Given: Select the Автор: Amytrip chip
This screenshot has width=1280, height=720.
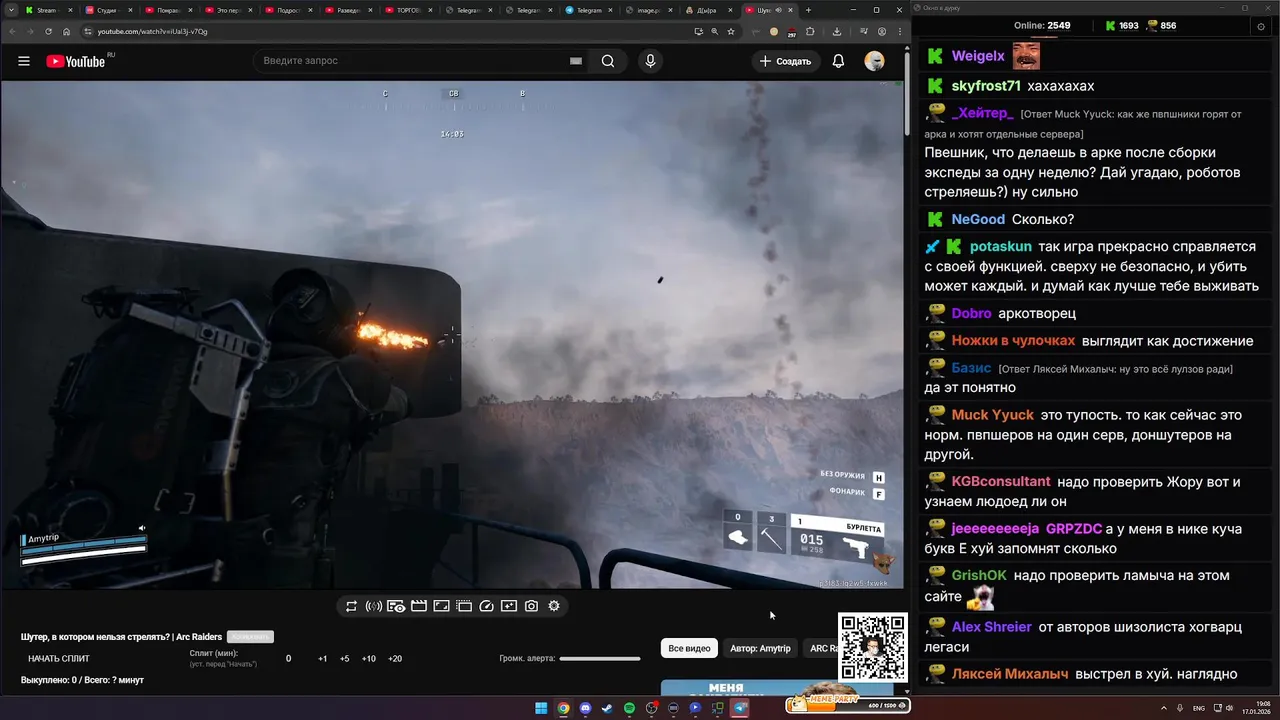Looking at the screenshot, I should 760,648.
